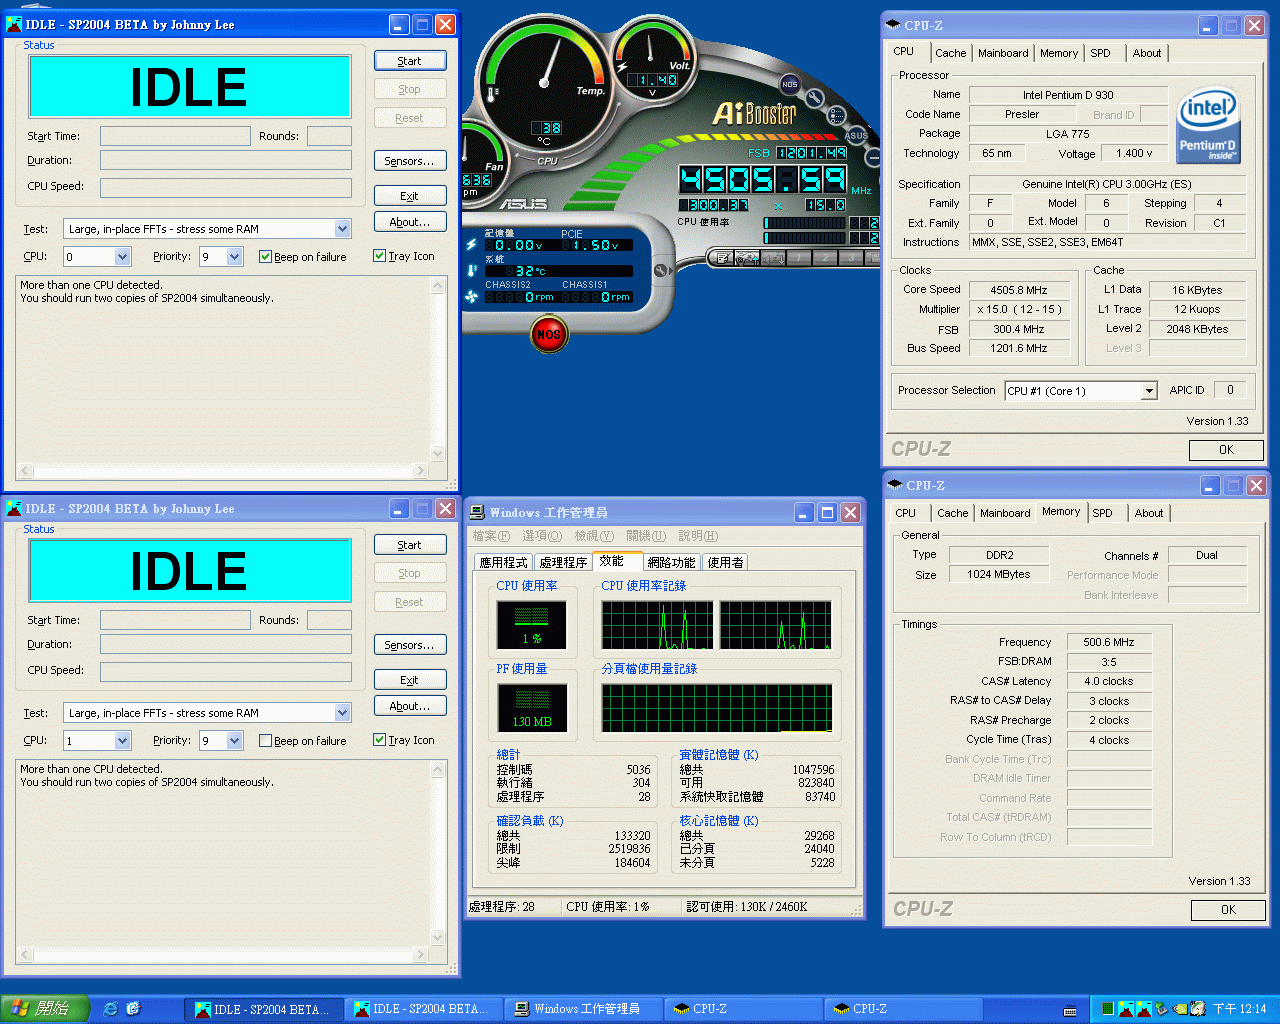Enable Beep on failure in CPU 1 window
The height and width of the screenshot is (1024, 1280).
click(x=265, y=741)
